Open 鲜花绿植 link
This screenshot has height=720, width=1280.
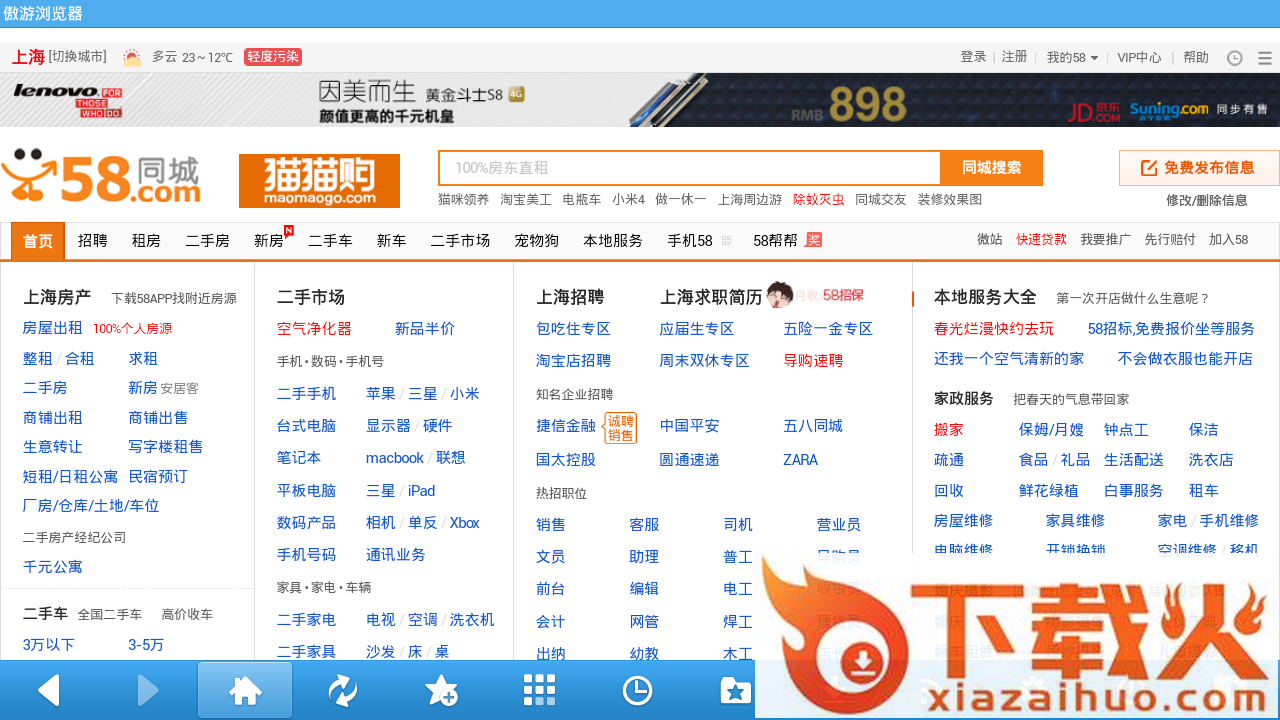tap(1049, 491)
